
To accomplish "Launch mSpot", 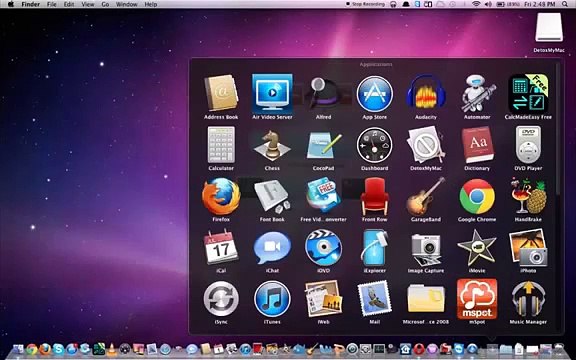I will (477, 299).
